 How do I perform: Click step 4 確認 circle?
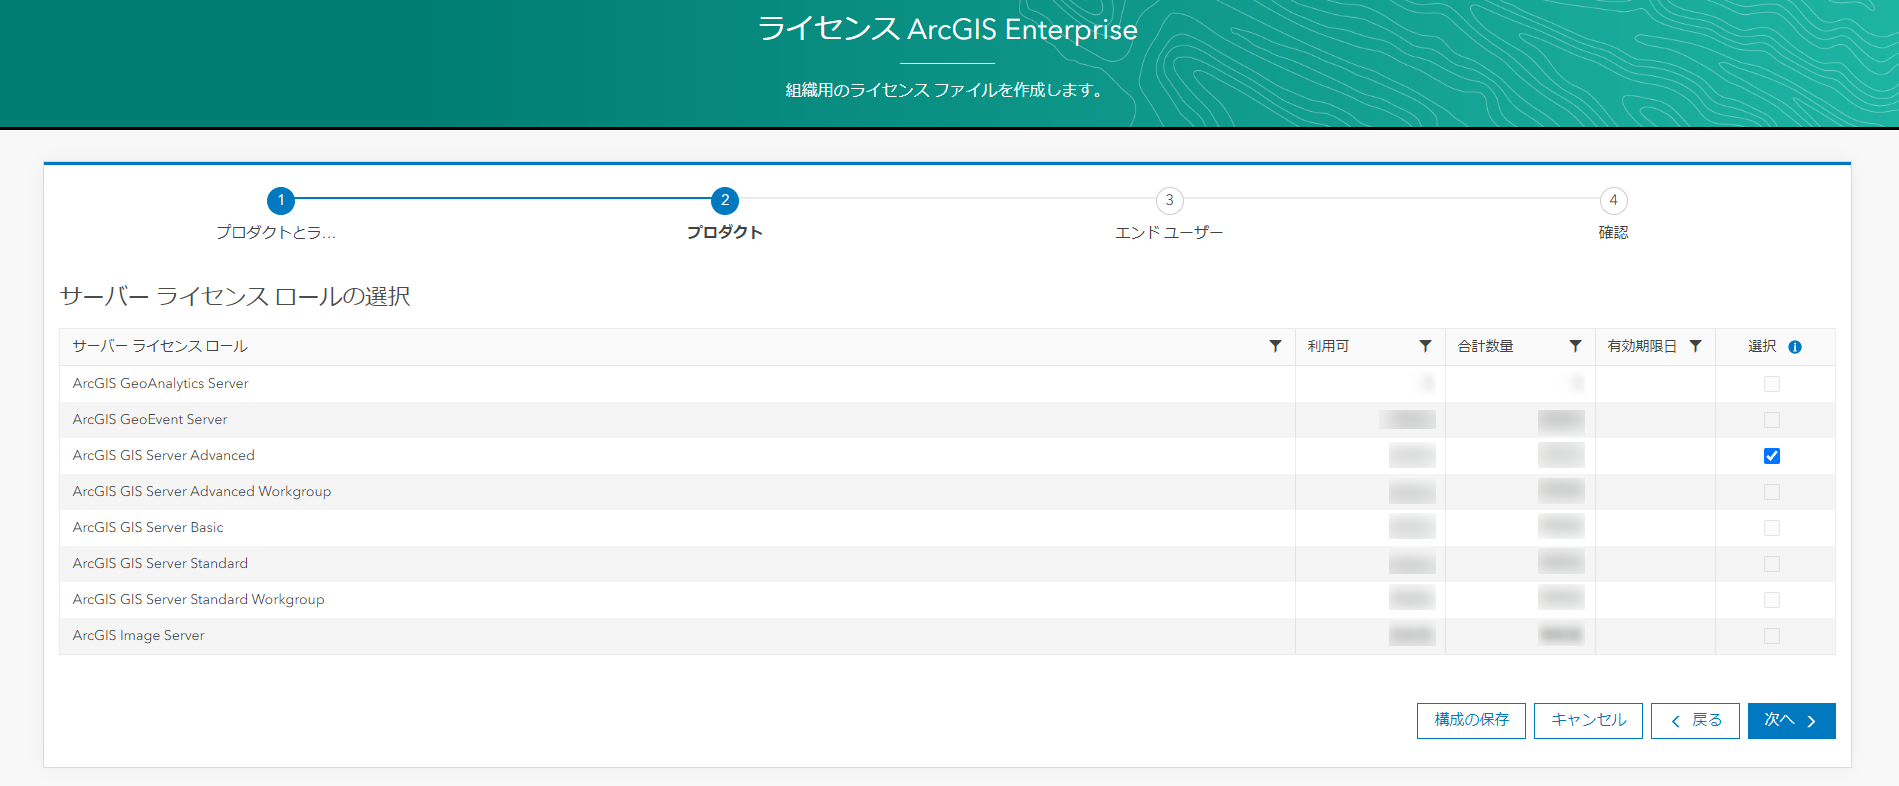click(1613, 200)
